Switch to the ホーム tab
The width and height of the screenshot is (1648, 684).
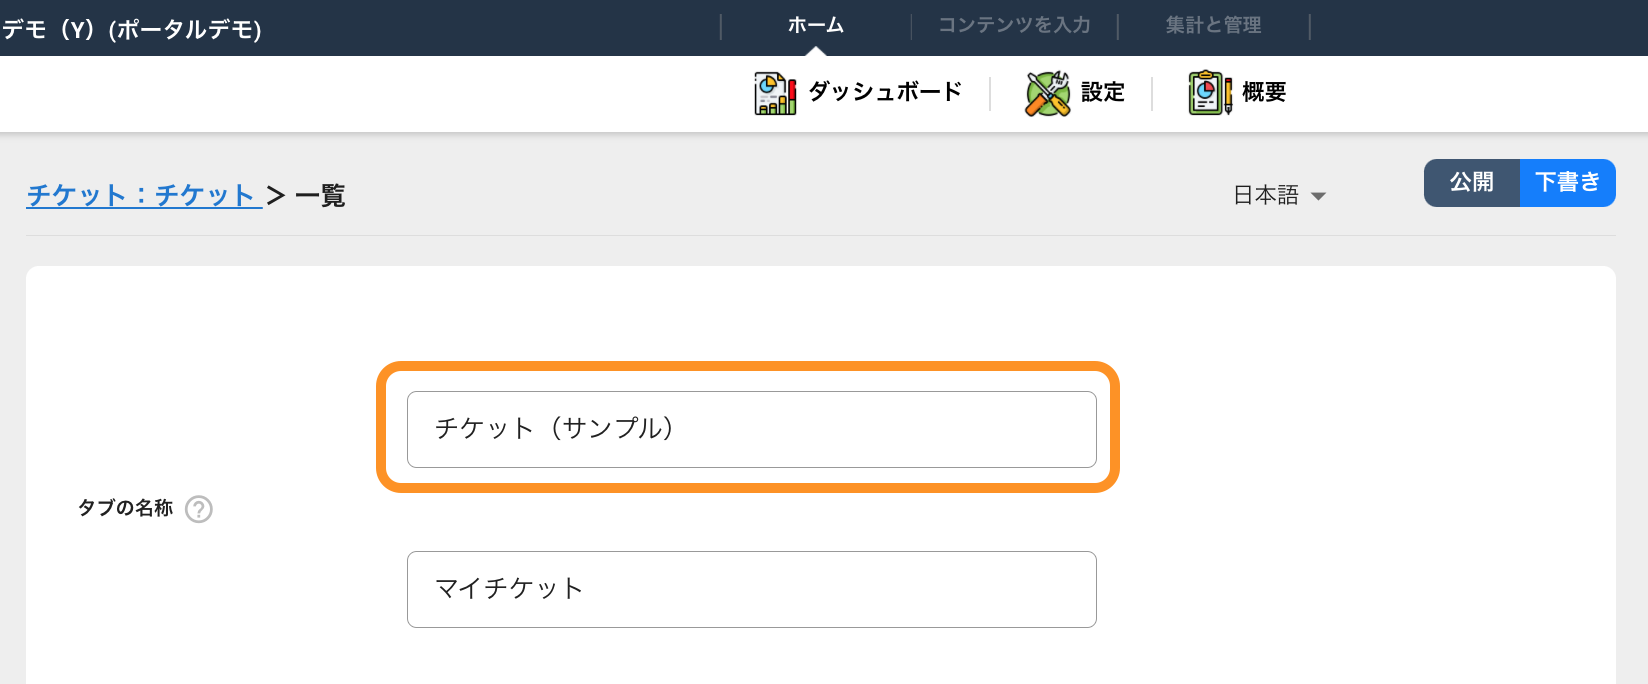(x=816, y=25)
